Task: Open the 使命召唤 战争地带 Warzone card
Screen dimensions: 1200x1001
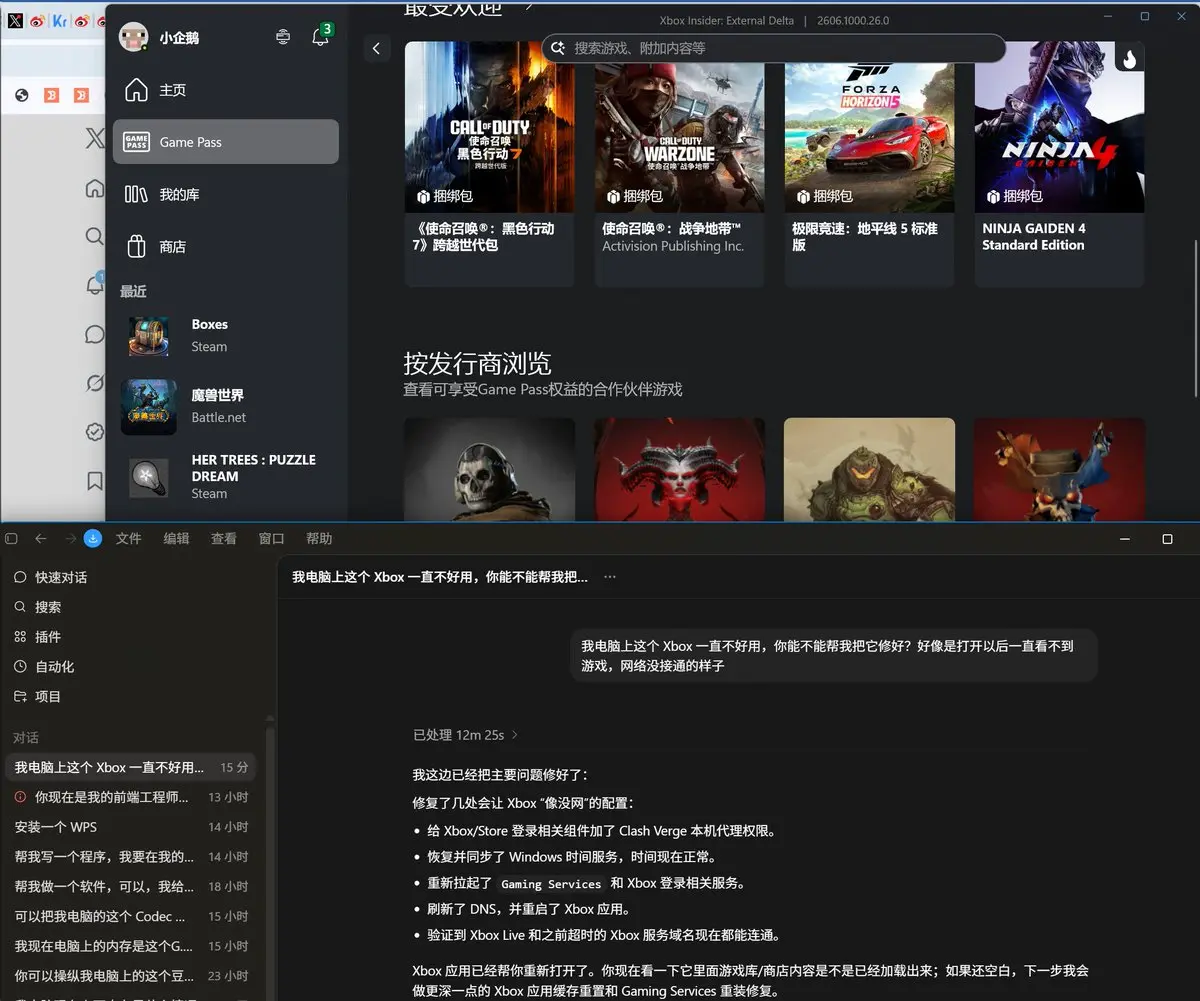Action: [679, 164]
